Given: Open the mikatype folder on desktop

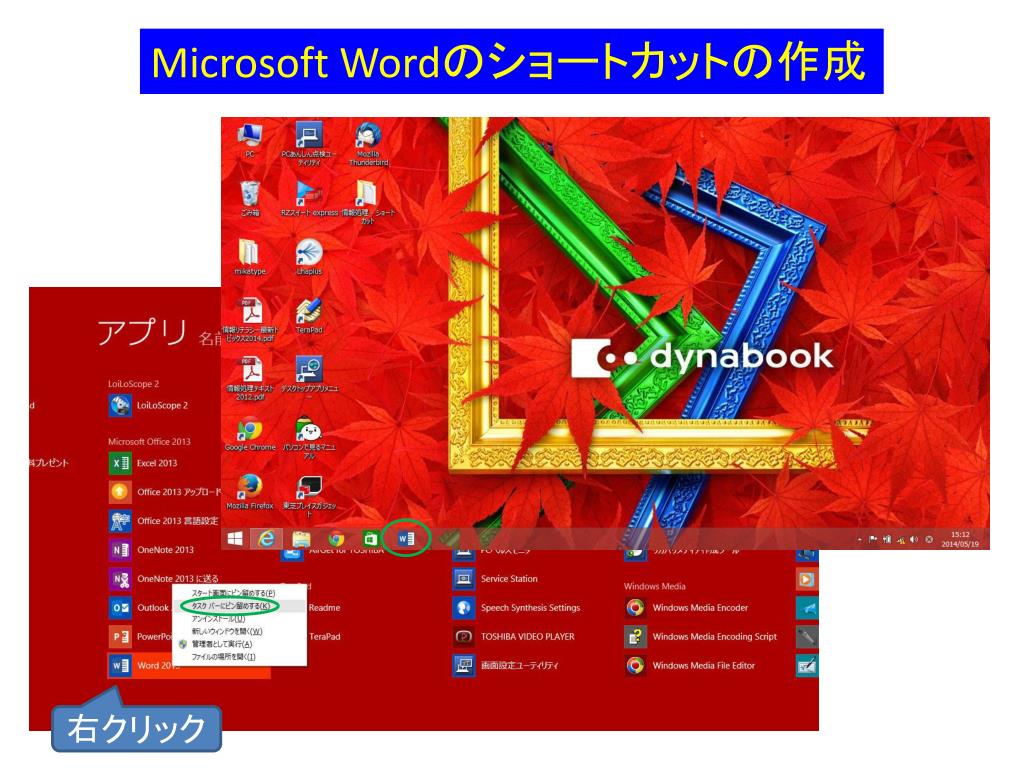Looking at the screenshot, I should [249, 257].
